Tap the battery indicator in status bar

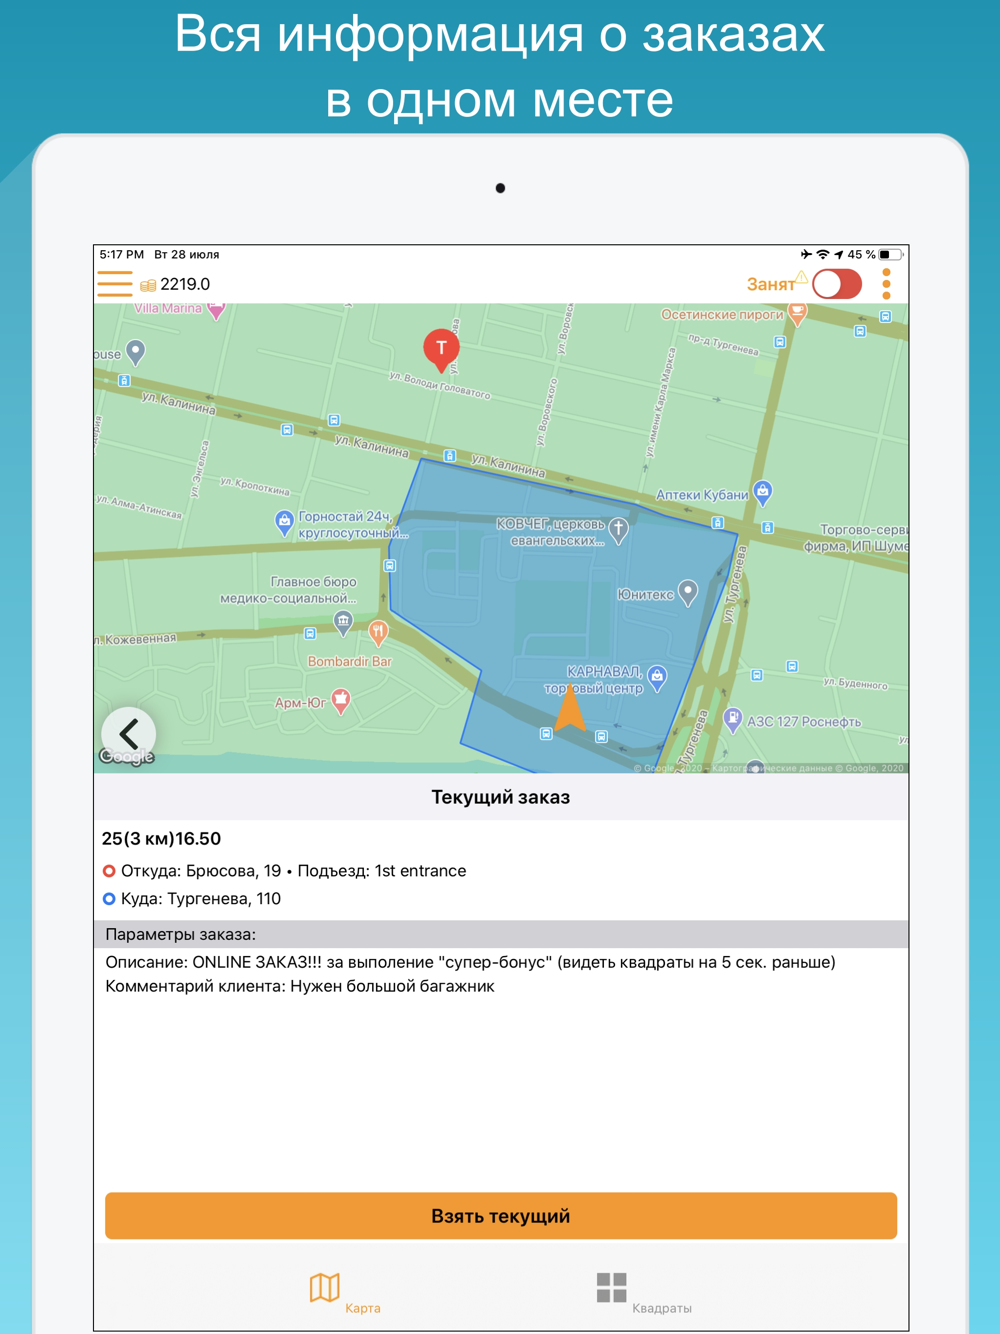click(x=891, y=255)
